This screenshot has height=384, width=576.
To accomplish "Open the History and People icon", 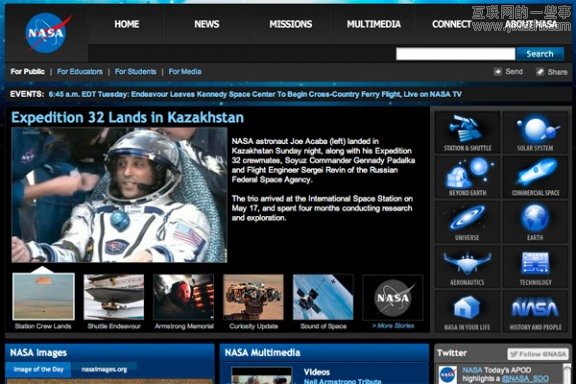I will [535, 312].
